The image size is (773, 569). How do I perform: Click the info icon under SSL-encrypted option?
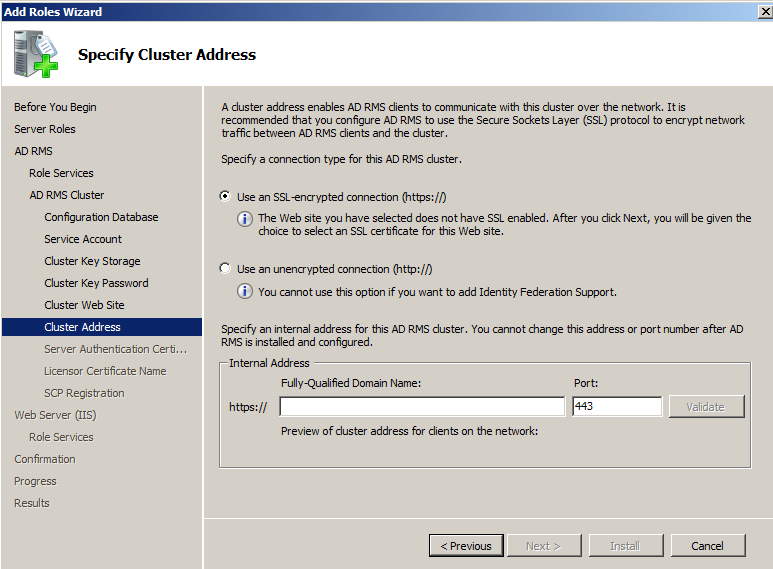coord(244,219)
